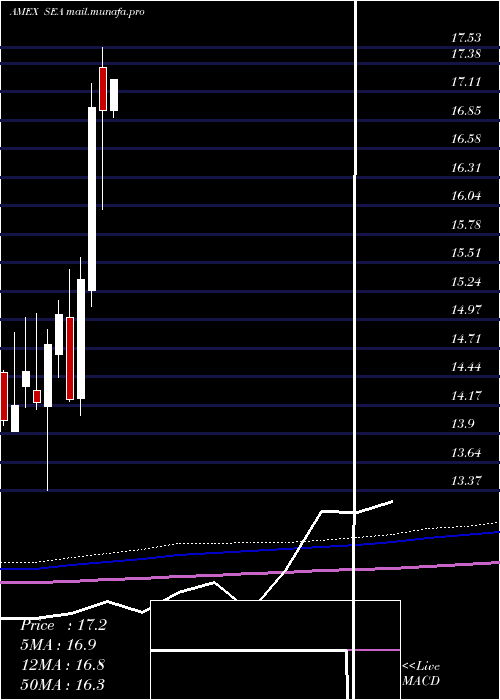Click the mail.munafa.pro text
The width and height of the screenshot is (500, 700).
[105, 12]
